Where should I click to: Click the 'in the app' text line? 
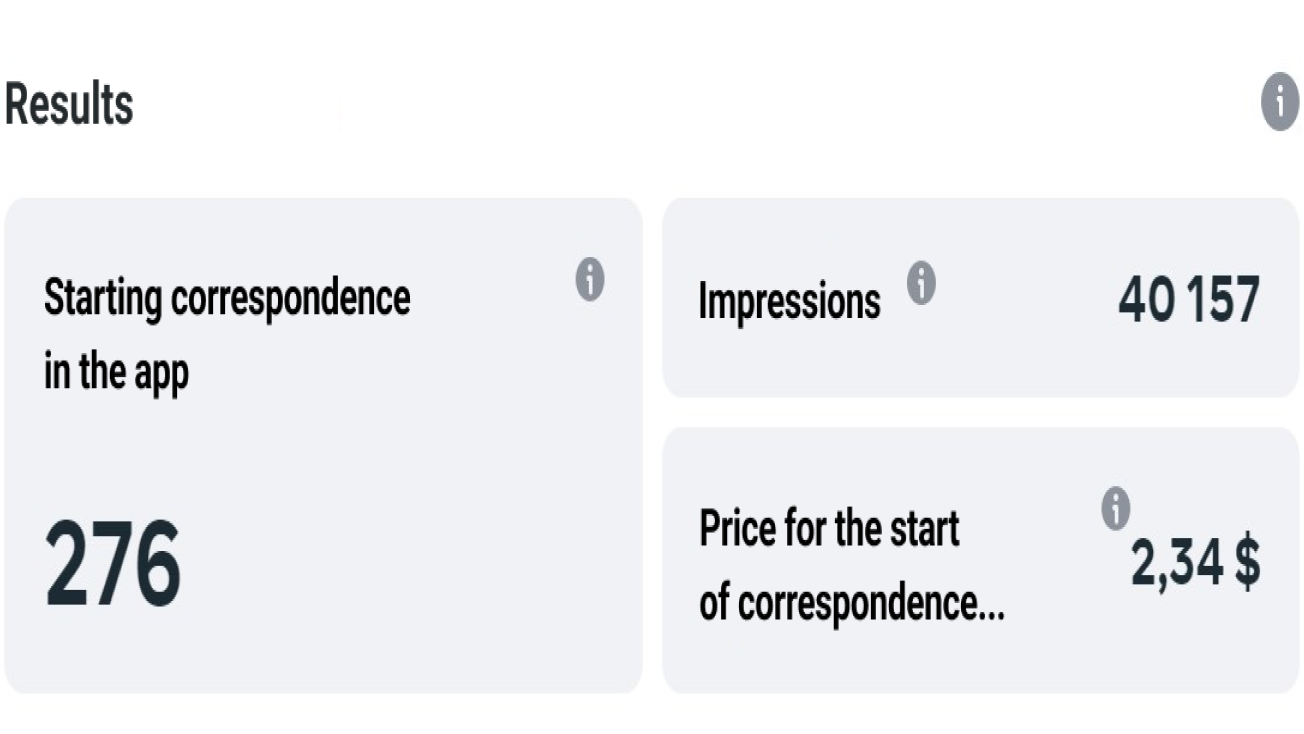116,372
